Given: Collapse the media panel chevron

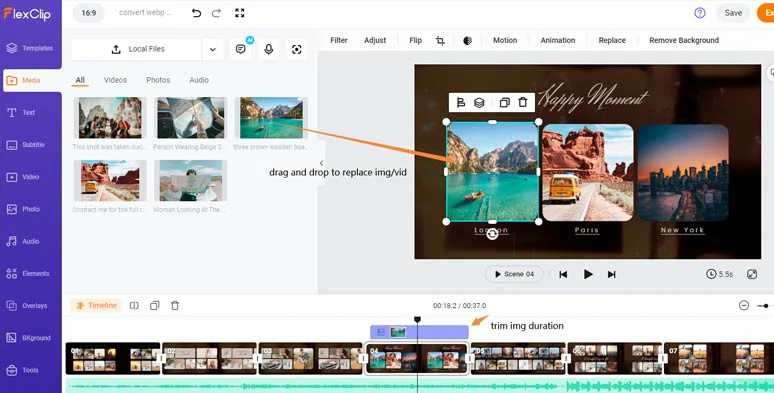Looking at the screenshot, I should click(321, 163).
